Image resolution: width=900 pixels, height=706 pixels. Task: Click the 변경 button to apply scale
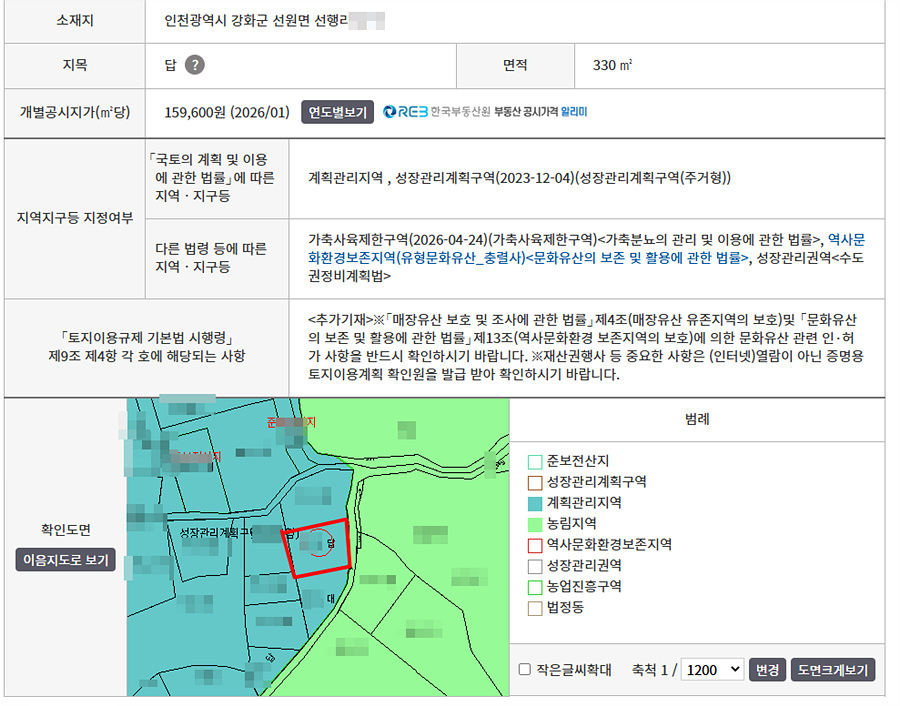[767, 670]
